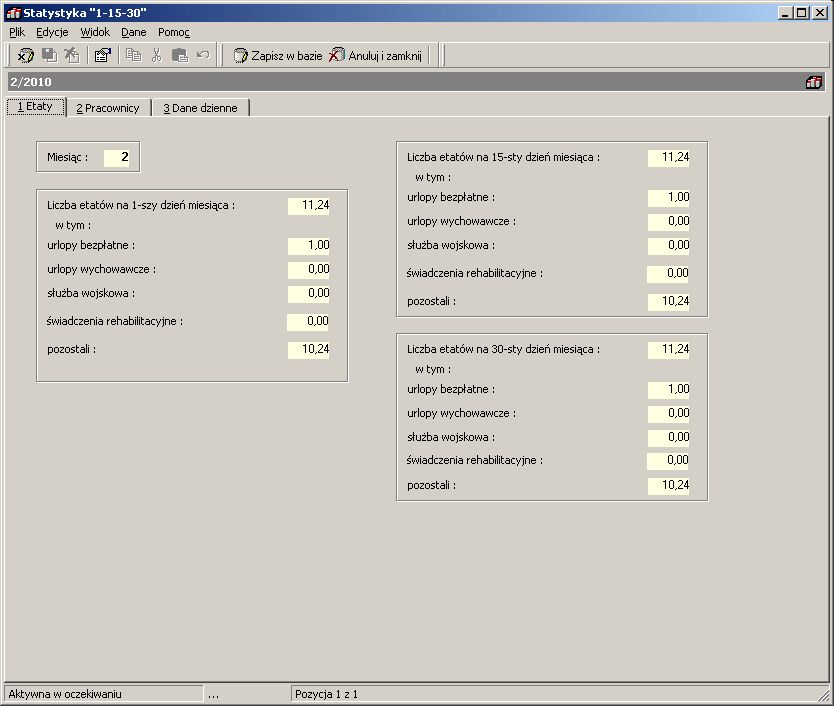Image resolution: width=834 pixels, height=706 pixels.
Task: Click the grayed save-copy toolbar icon
Action: coord(49,55)
